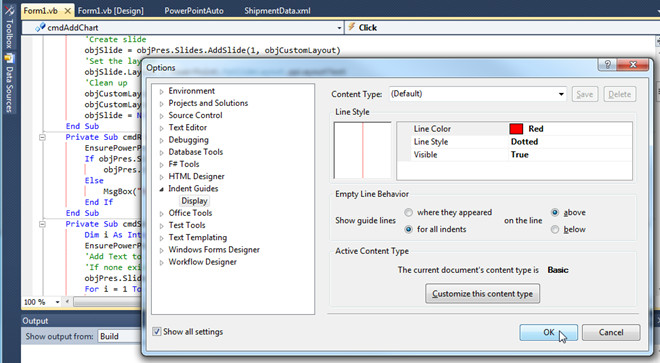
Task: Click the Dotted line style value
Action: (x=524, y=142)
